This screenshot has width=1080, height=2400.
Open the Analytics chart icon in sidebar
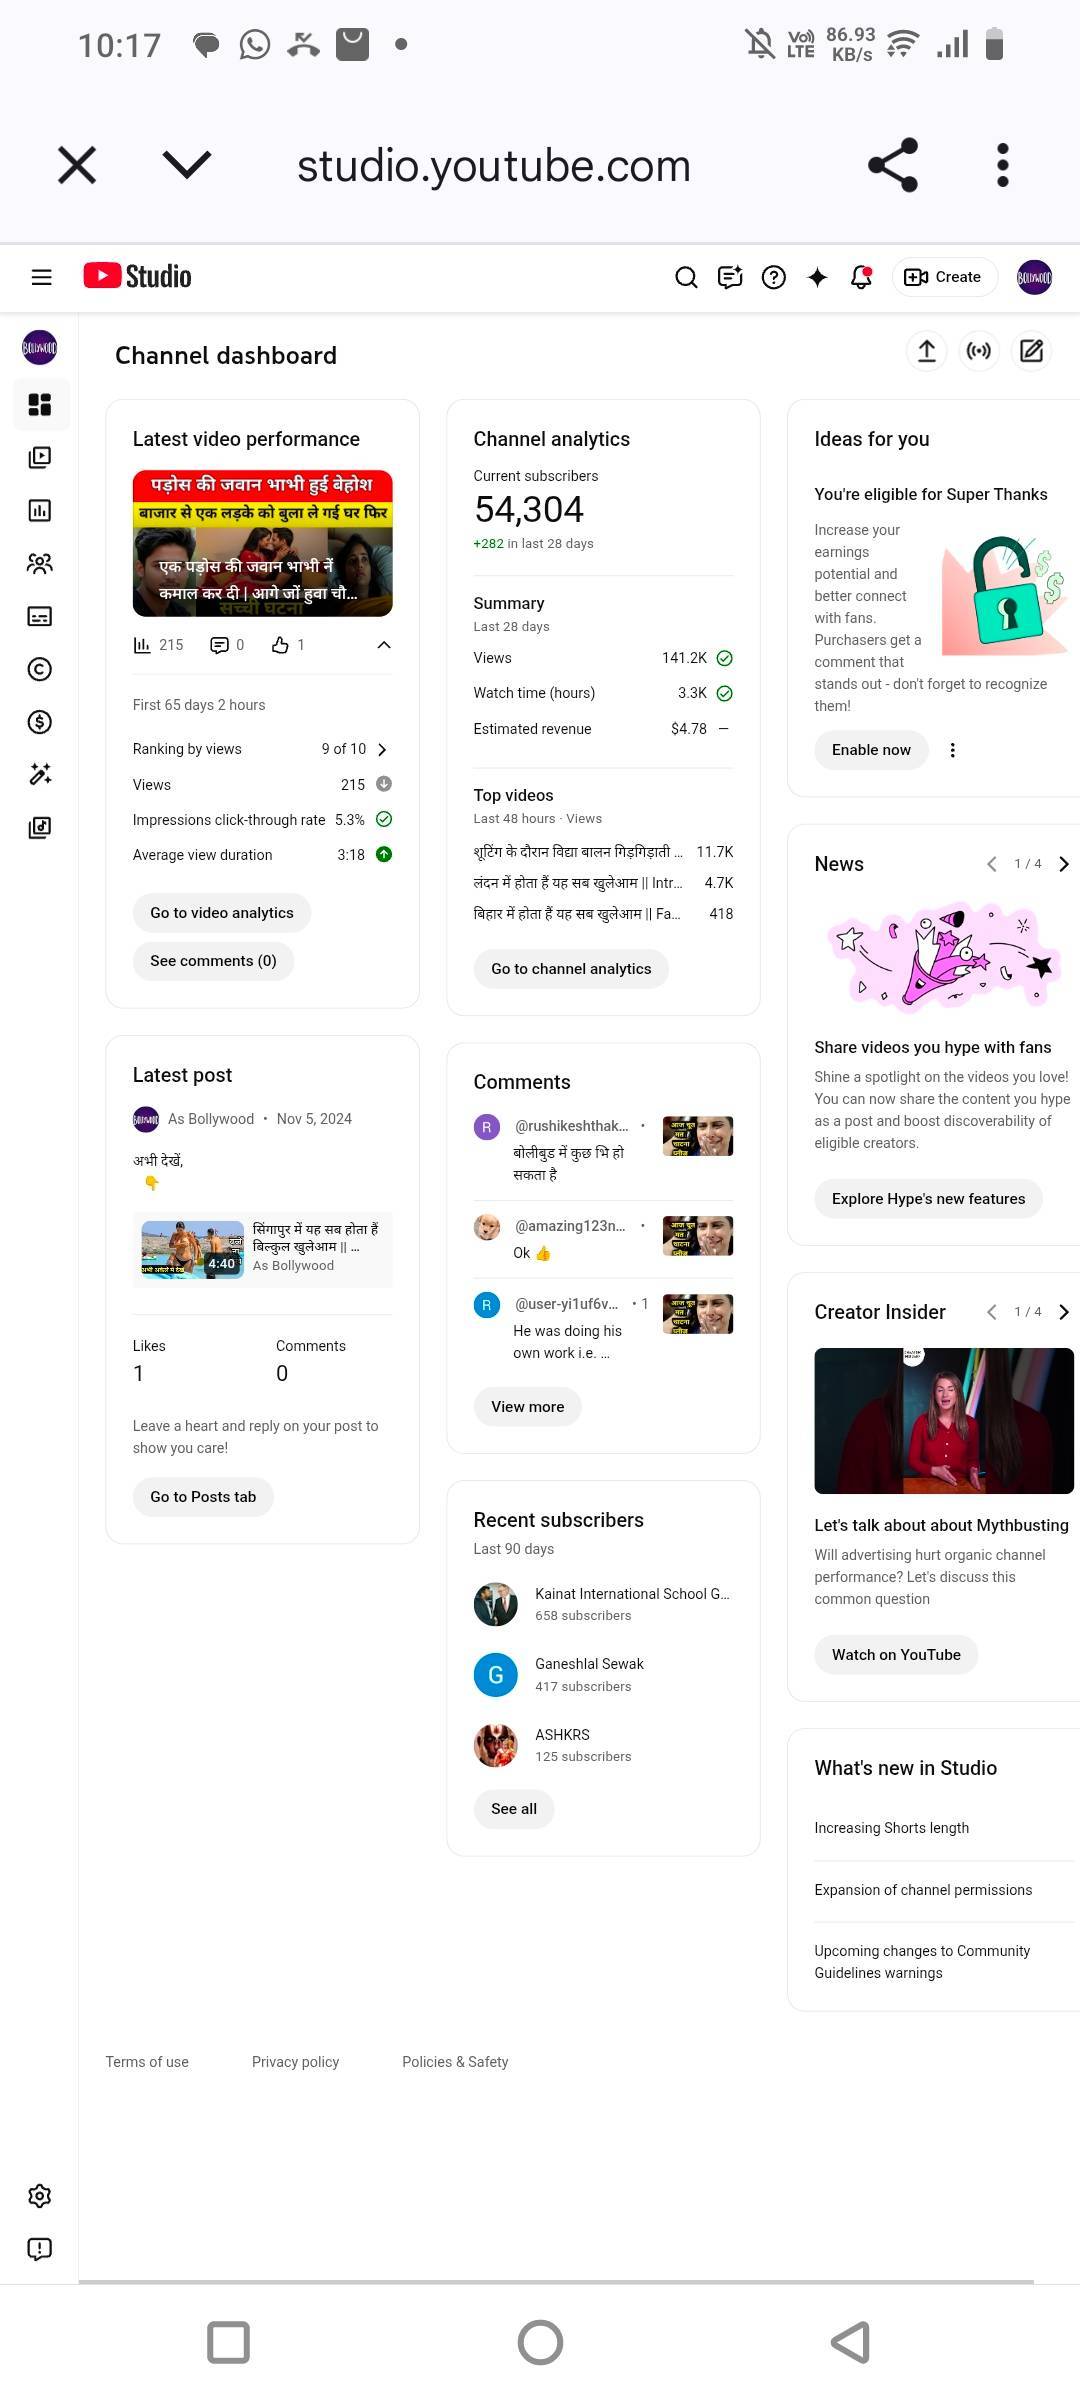[x=40, y=511]
